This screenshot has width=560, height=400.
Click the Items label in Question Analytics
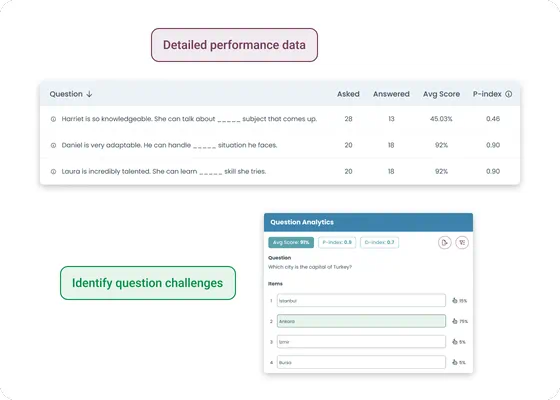click(275, 284)
